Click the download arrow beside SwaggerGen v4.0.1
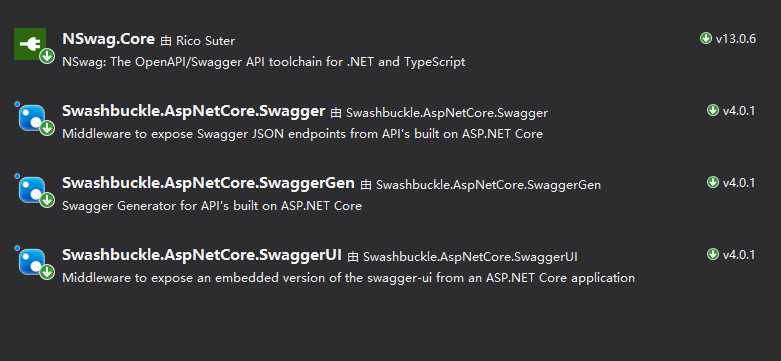This screenshot has width=781, height=361. (713, 183)
